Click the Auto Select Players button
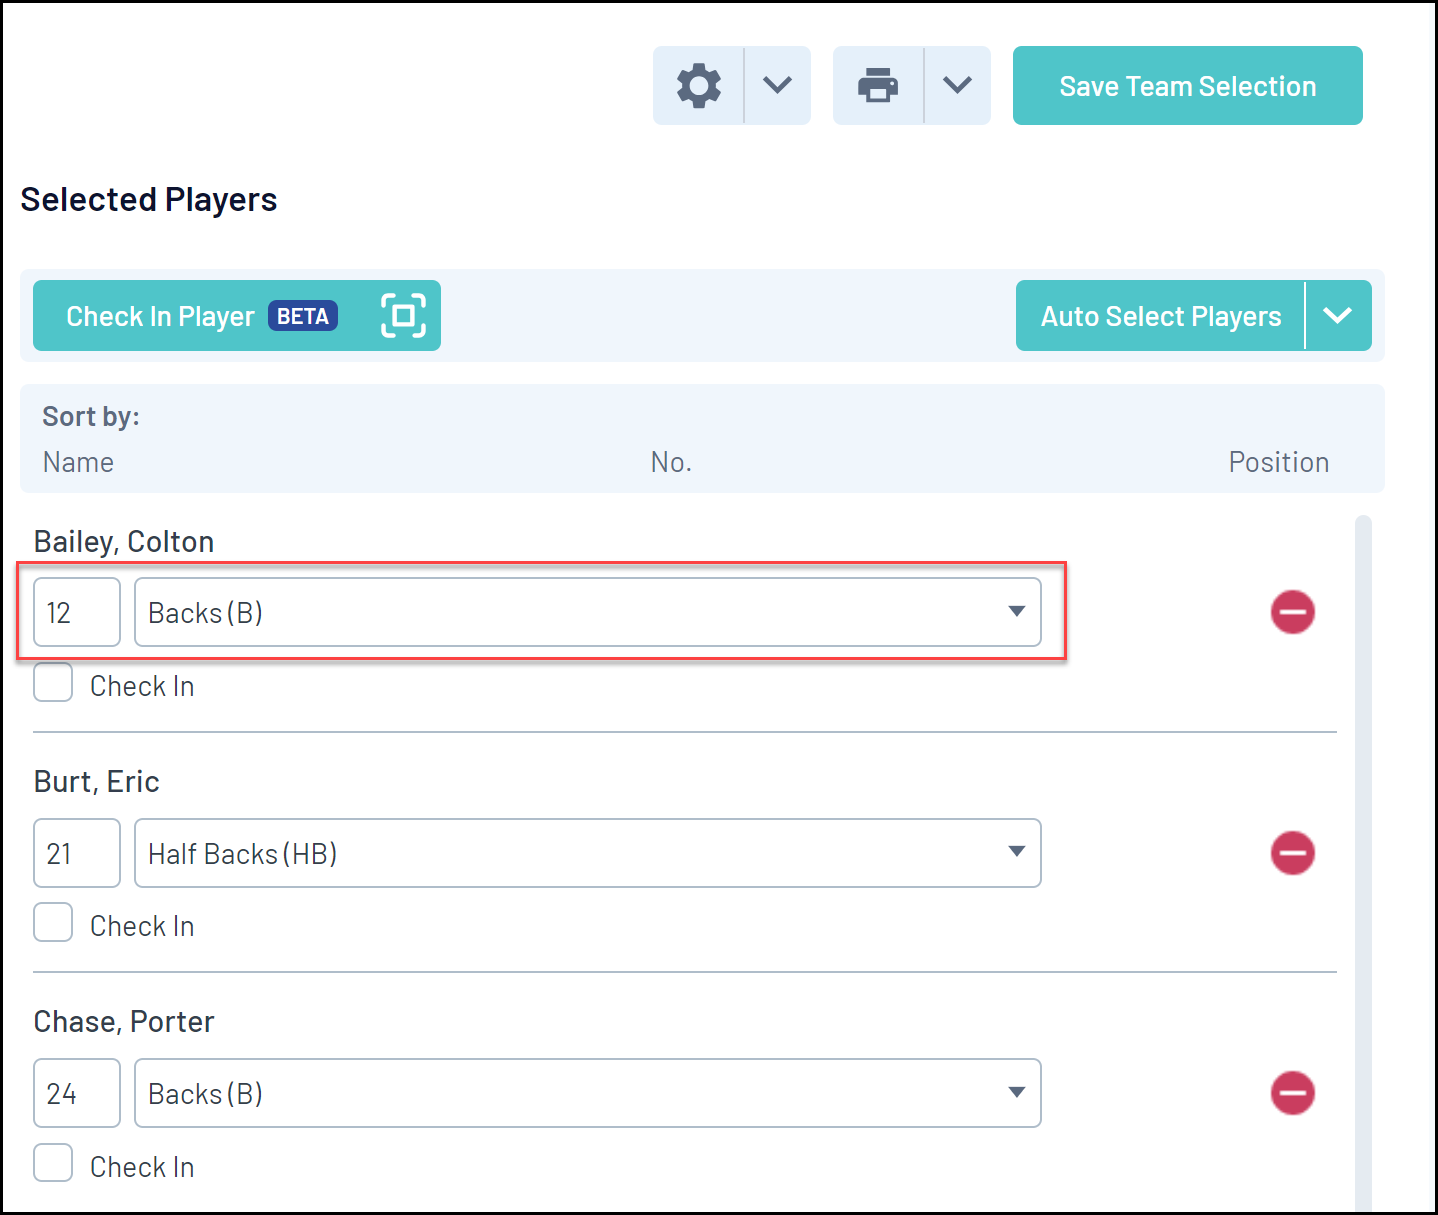 click(x=1160, y=316)
